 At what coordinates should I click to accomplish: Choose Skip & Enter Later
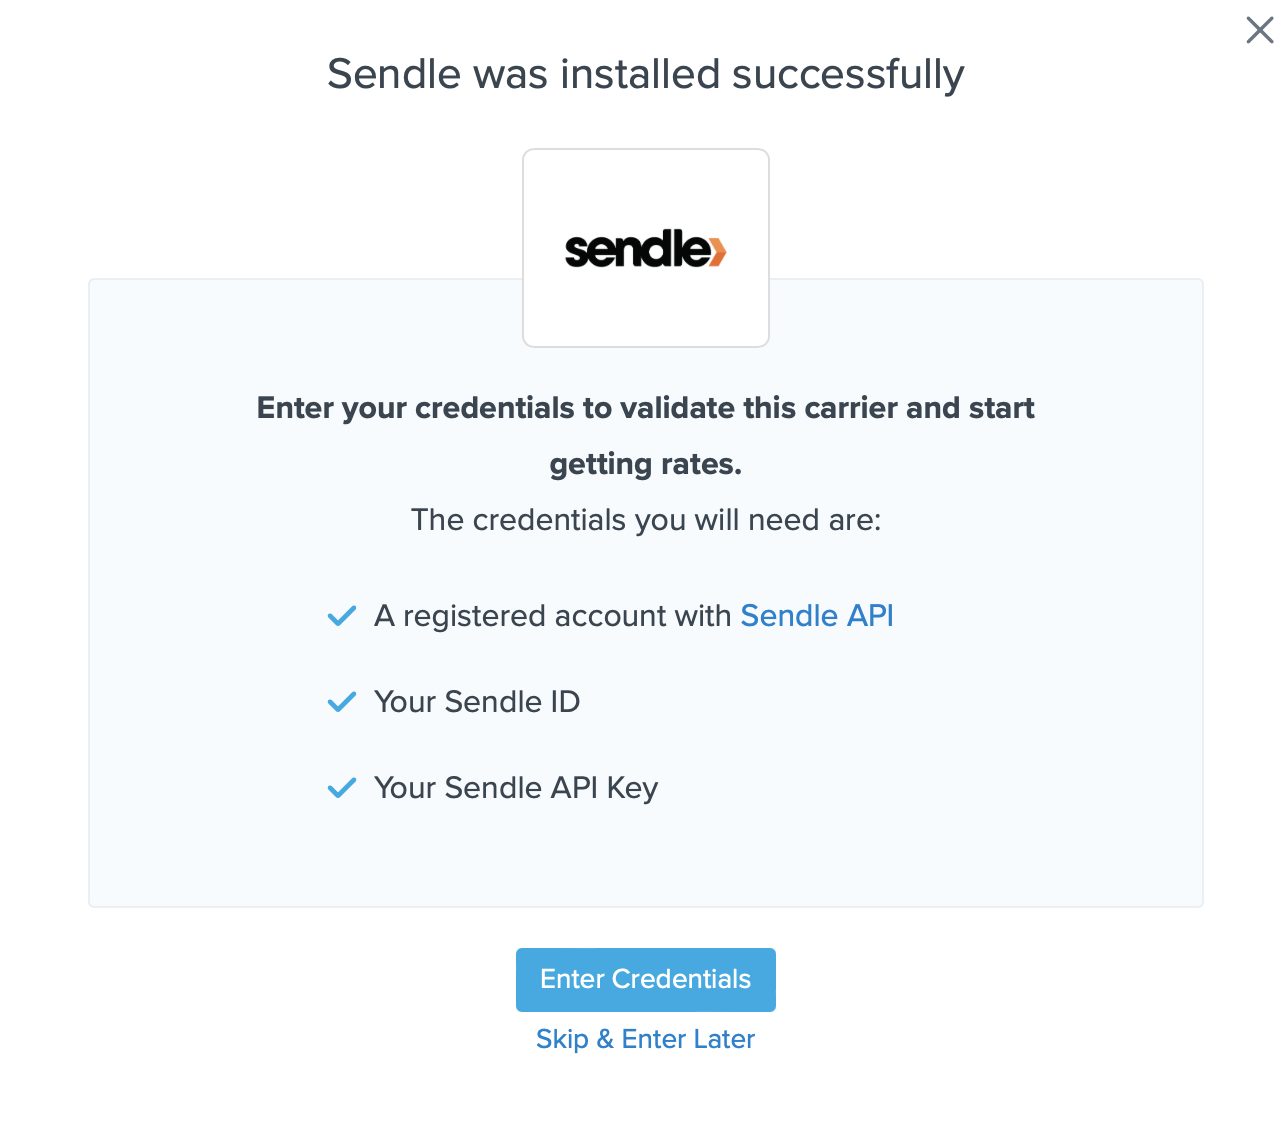pyautogui.click(x=645, y=1039)
